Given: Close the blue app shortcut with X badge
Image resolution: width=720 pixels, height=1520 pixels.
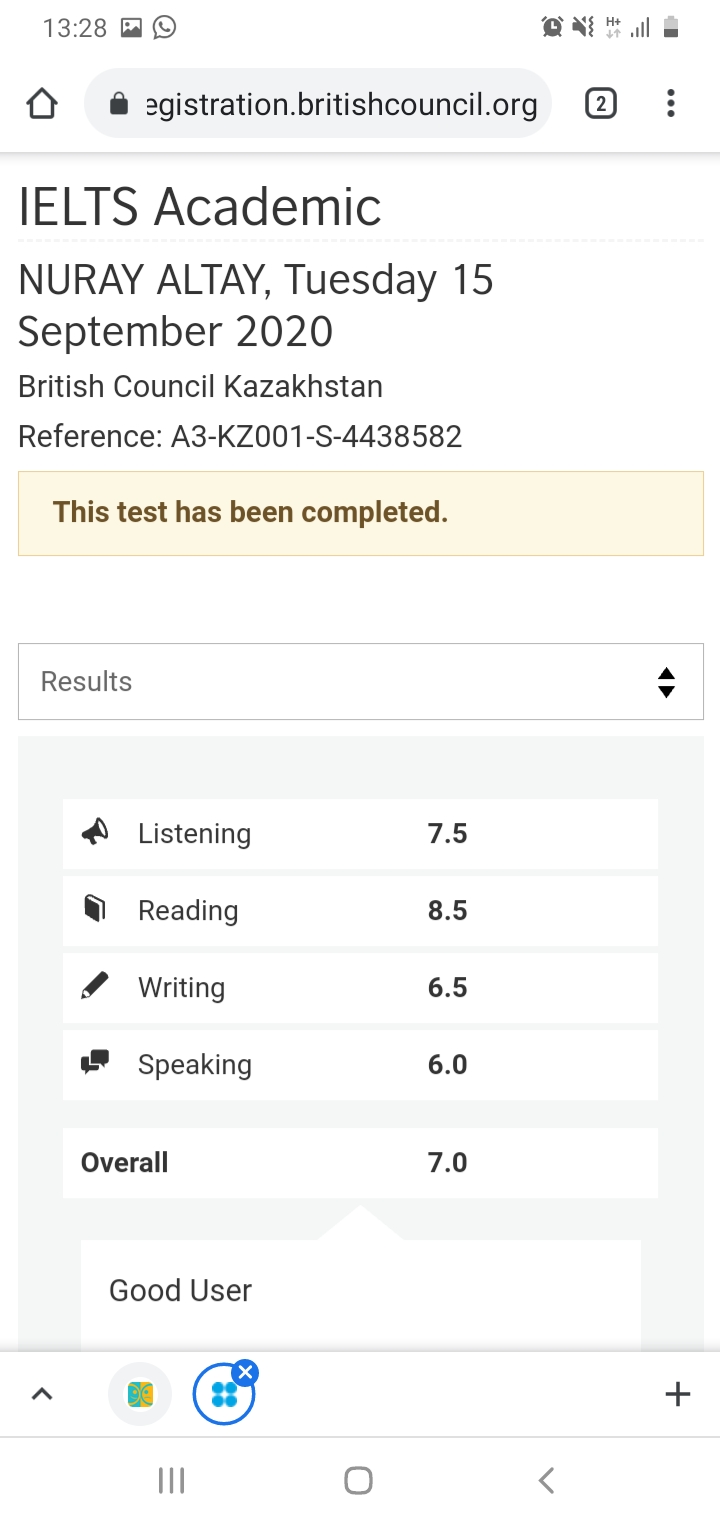Looking at the screenshot, I should coord(246,1371).
